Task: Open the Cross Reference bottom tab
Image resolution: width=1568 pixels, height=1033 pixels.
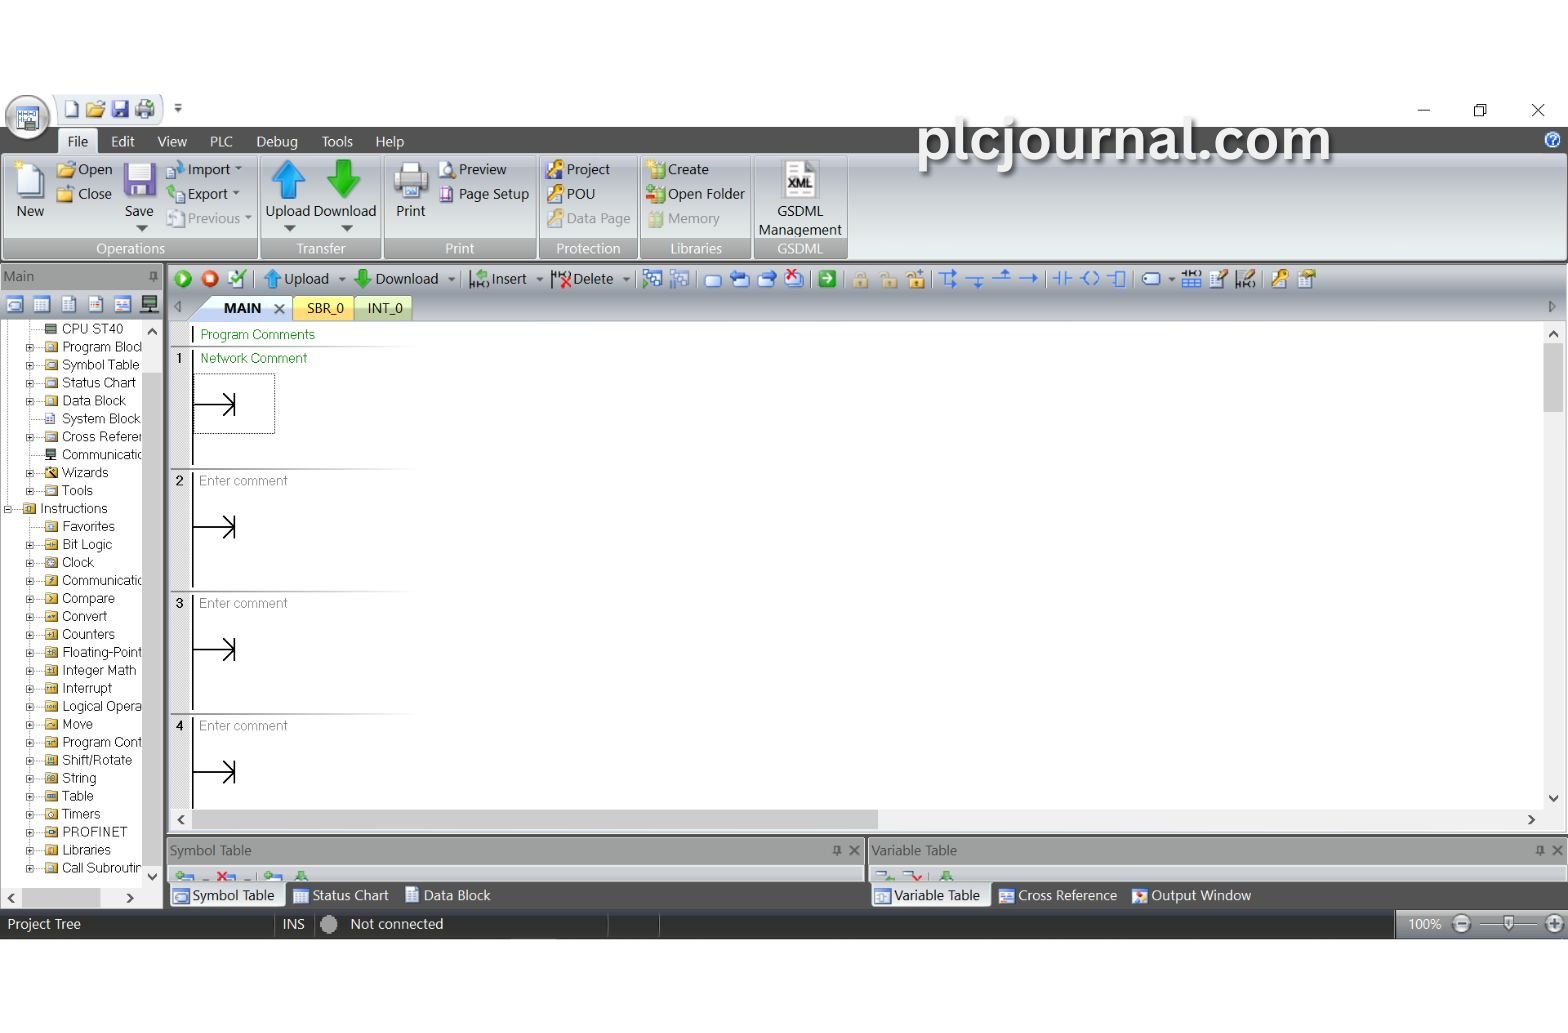Action: (1057, 896)
